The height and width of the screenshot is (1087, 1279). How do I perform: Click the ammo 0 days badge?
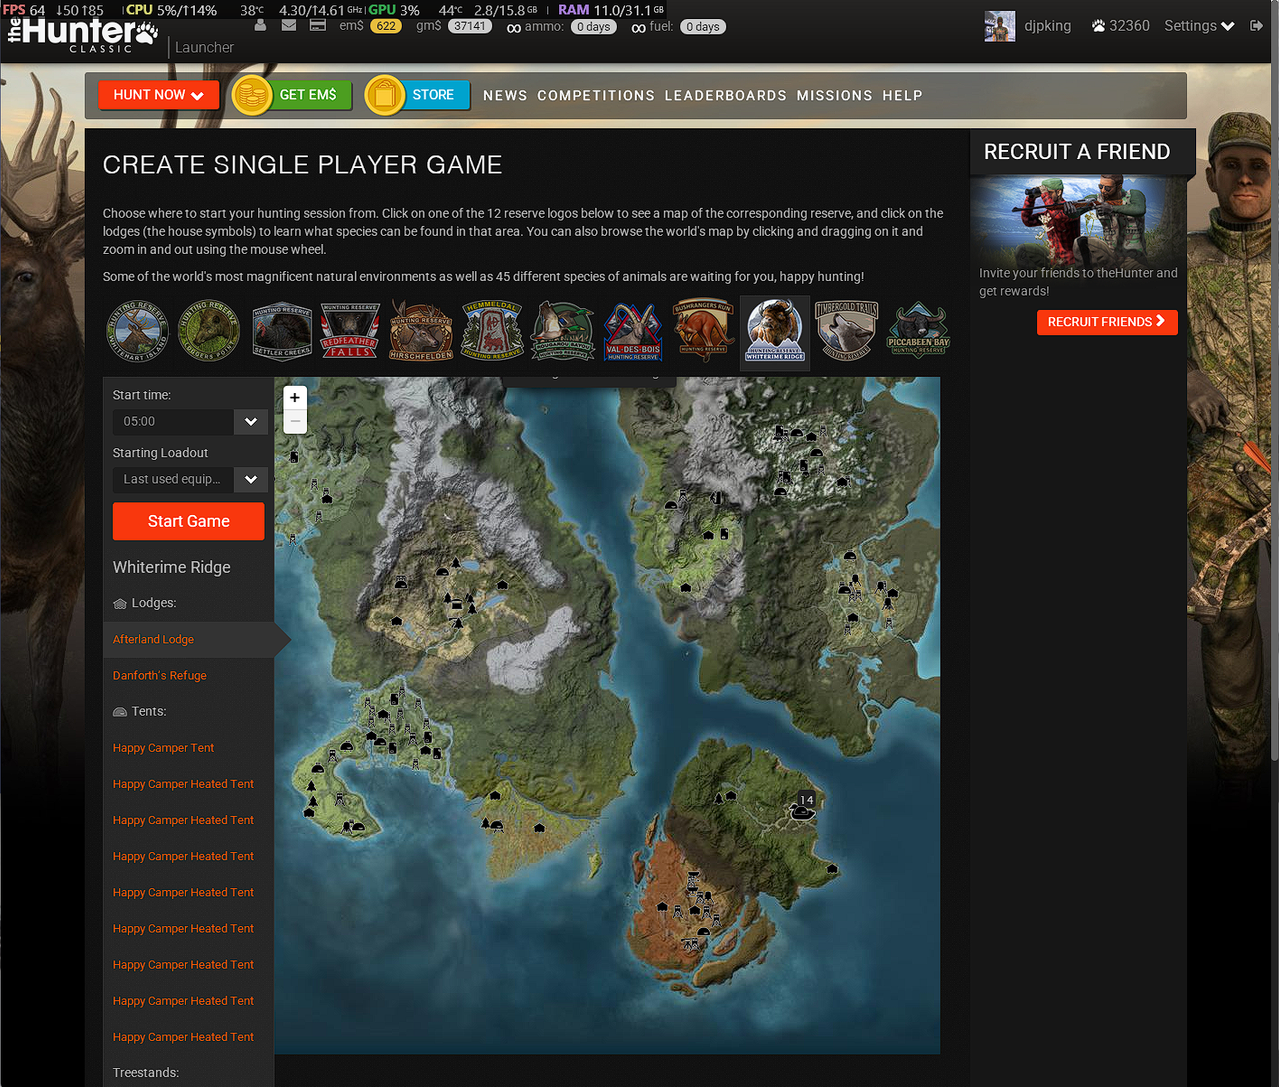pyautogui.click(x=594, y=27)
